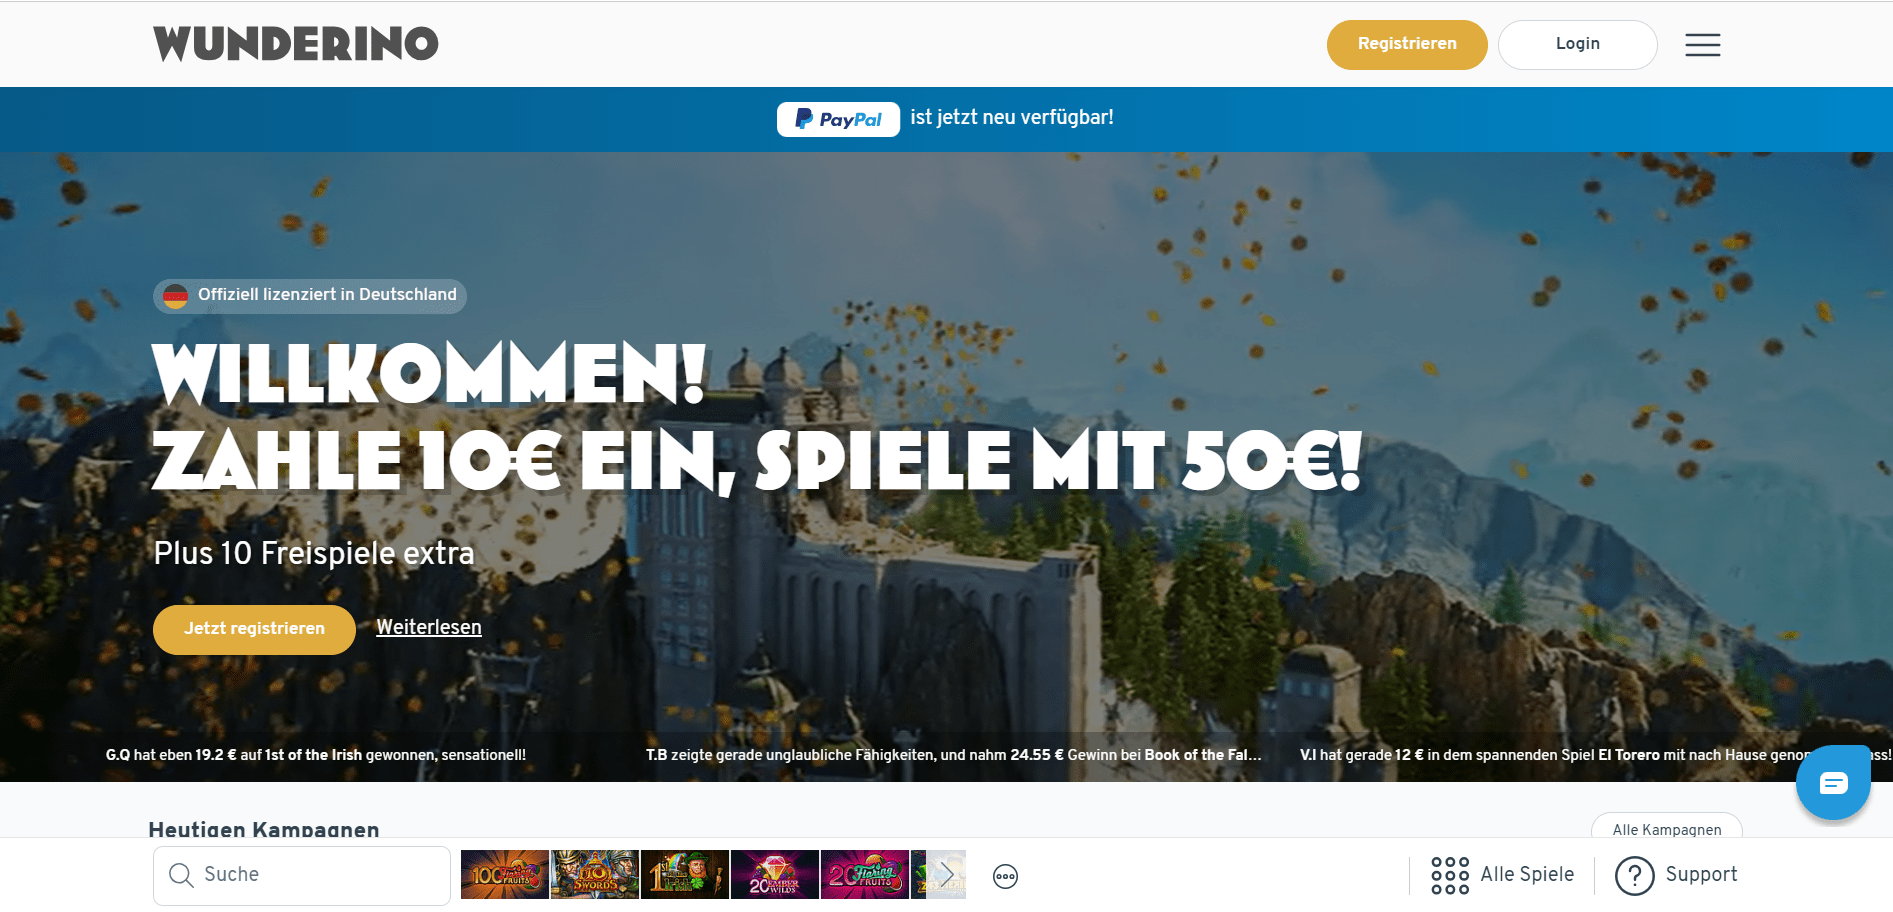This screenshot has height=912, width=1893.
Task: Click 'ist jetzt neu verfügbar!' banner text
Action: (x=1012, y=118)
